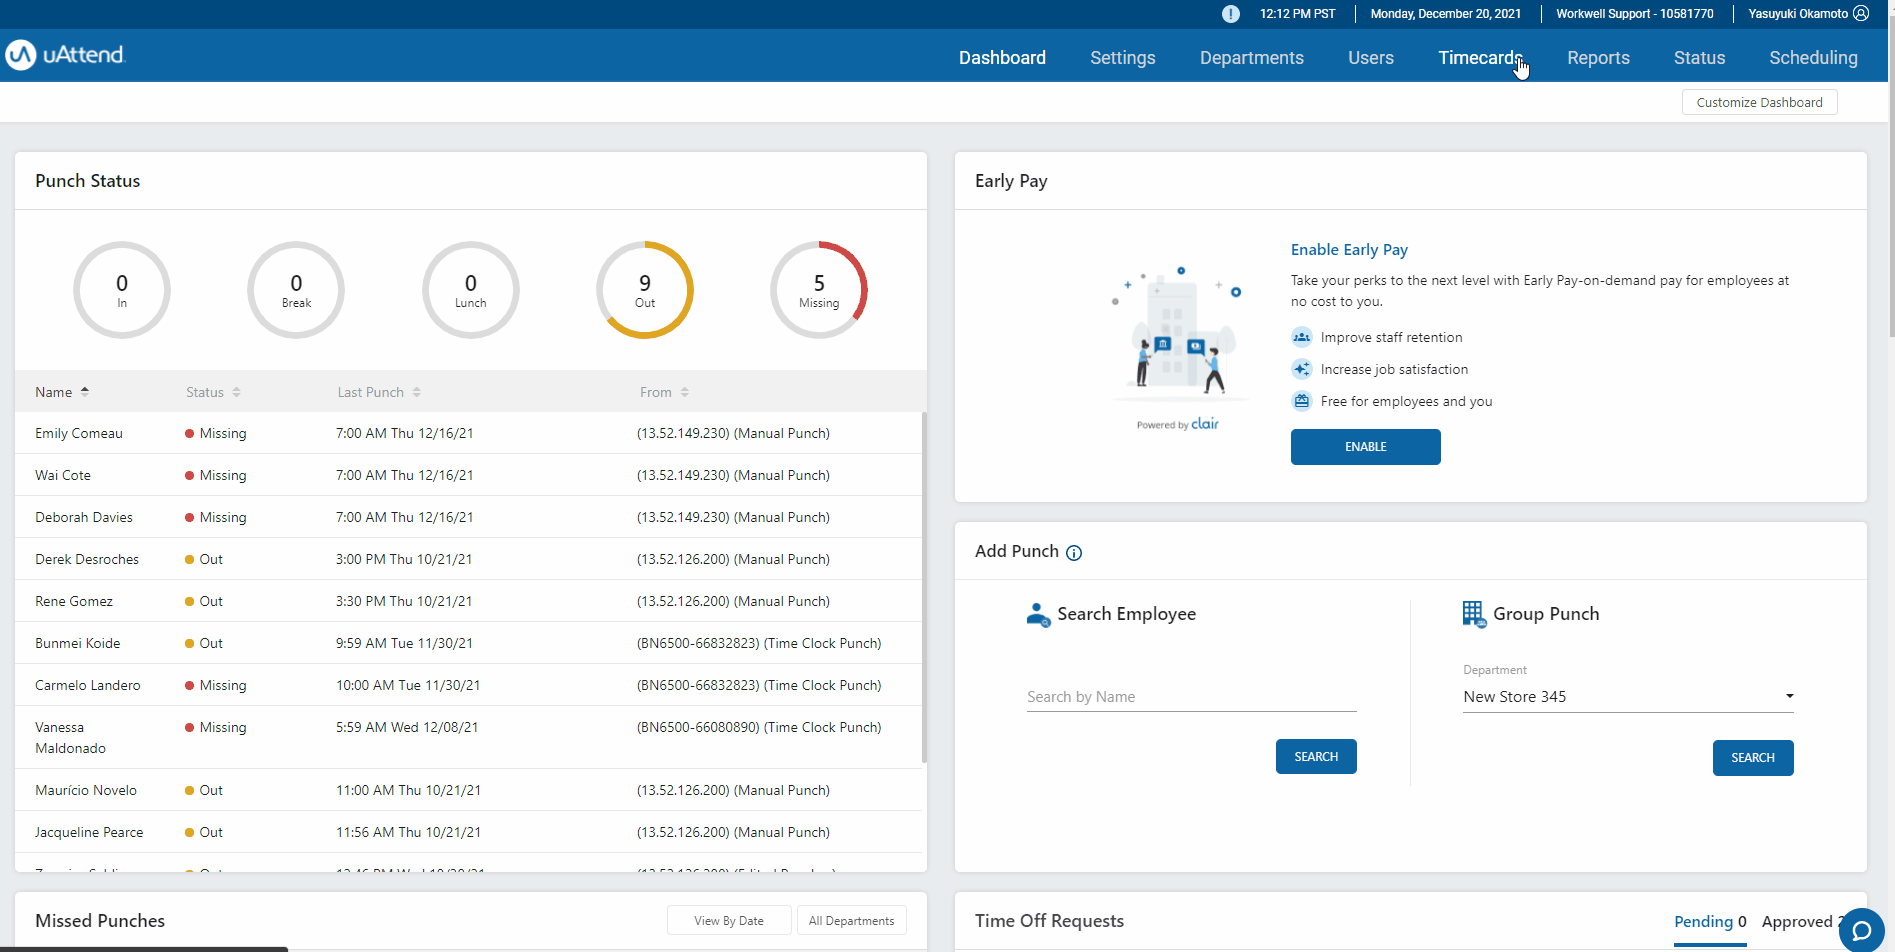Click the Group Punch building icon
The image size is (1895, 952).
pos(1473,614)
